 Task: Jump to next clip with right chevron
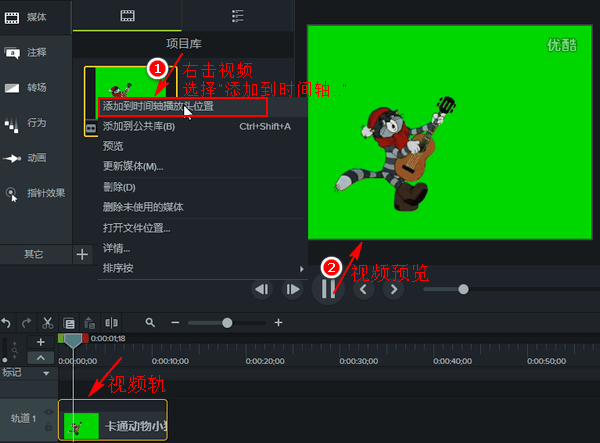click(x=394, y=290)
